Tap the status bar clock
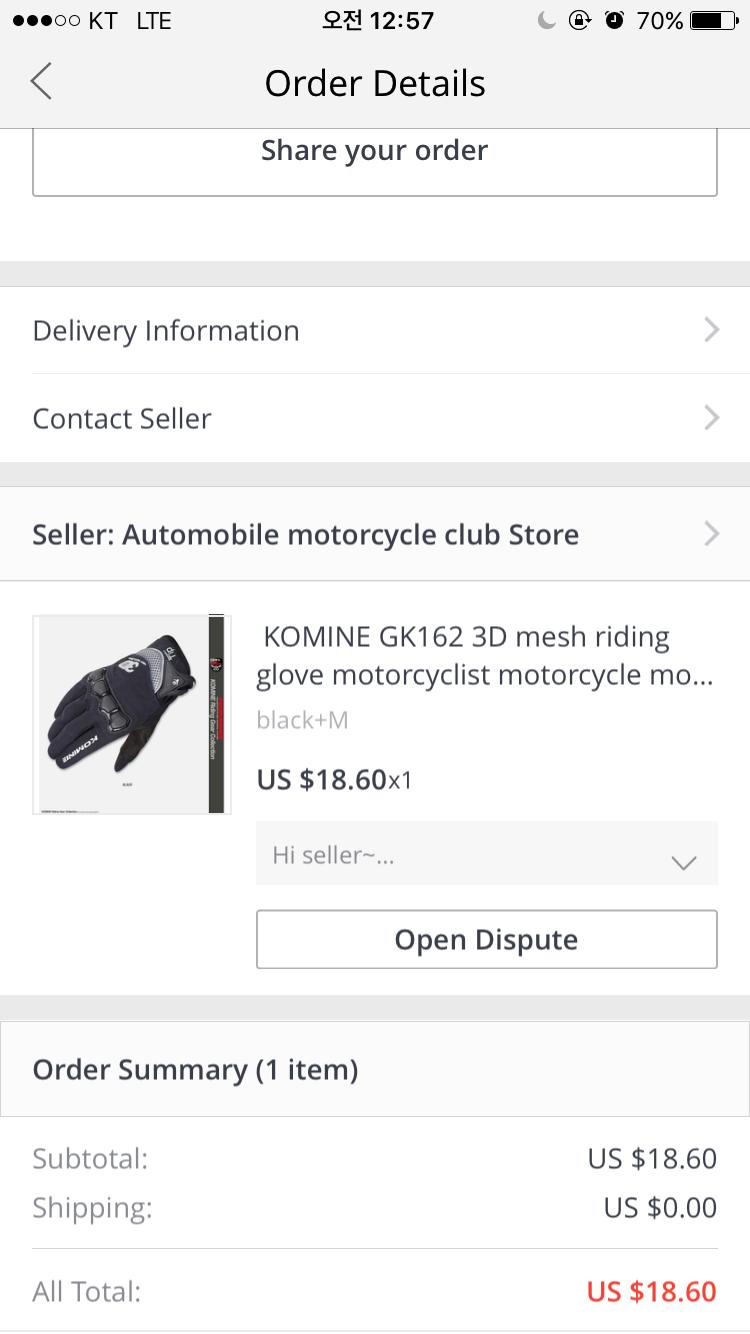This screenshot has width=750, height=1334. (x=377, y=20)
